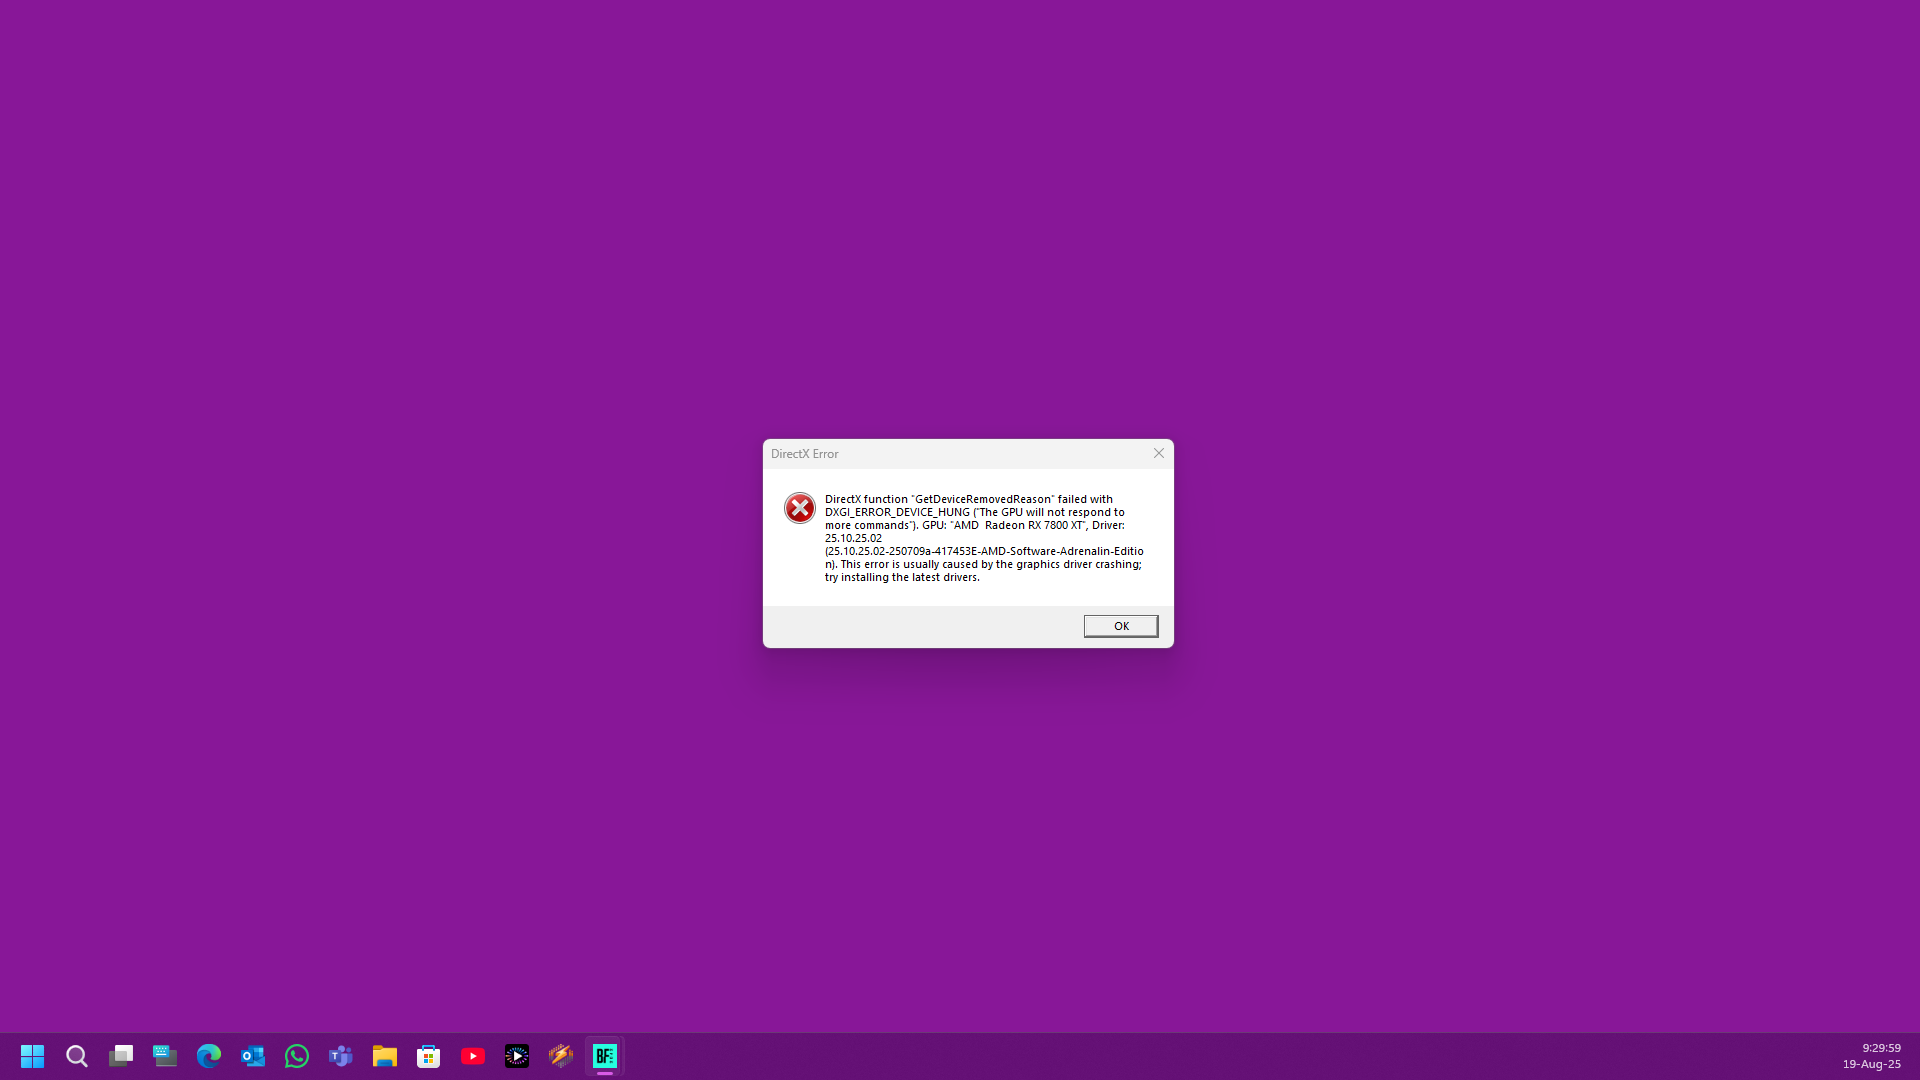
Task: Open the Windows Start menu
Action: [x=32, y=1056]
